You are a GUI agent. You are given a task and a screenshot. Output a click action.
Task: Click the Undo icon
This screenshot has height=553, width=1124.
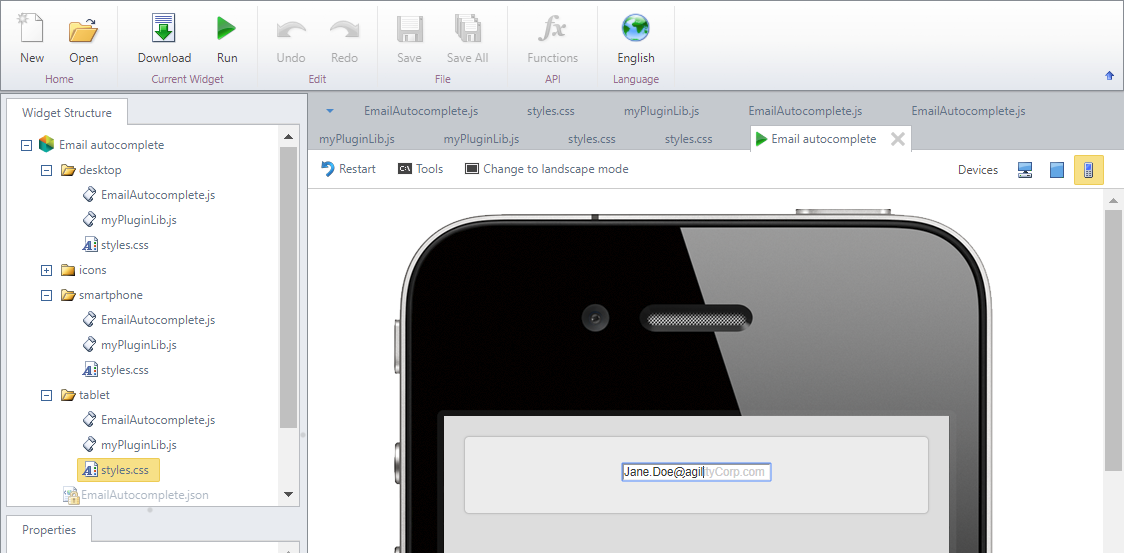pos(291,30)
